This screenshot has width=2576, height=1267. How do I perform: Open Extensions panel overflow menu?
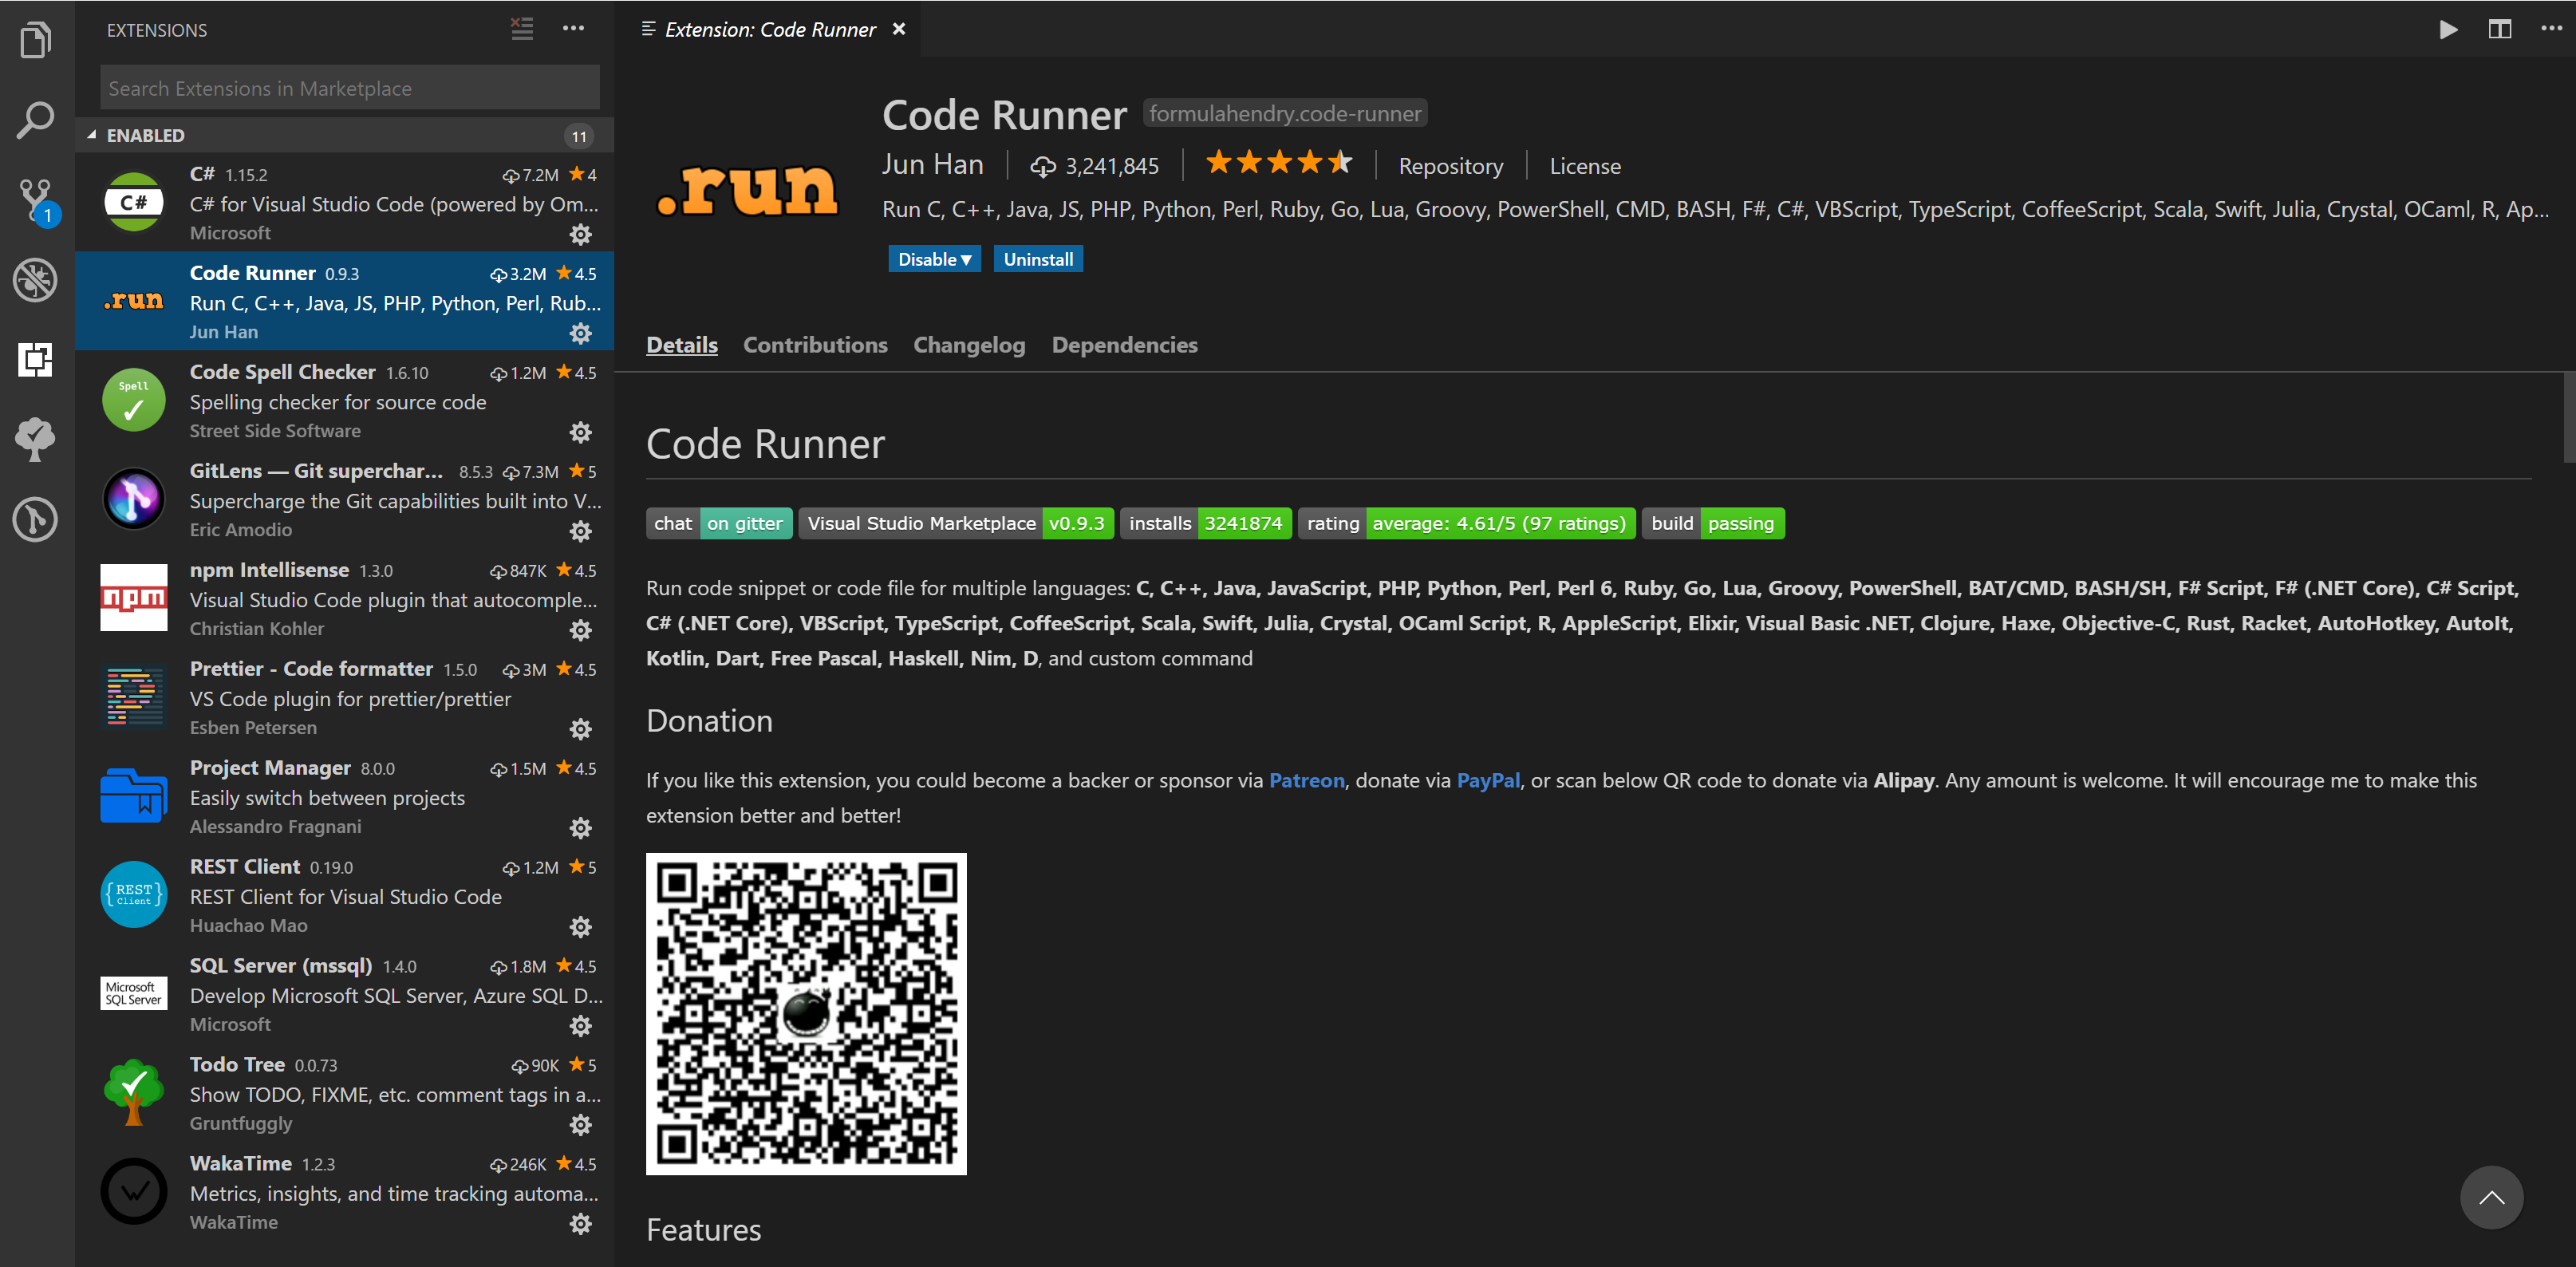573,29
